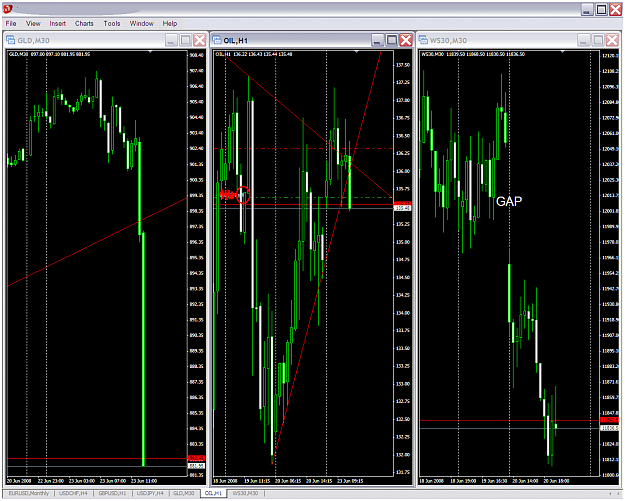Click '137.50' on OIL price scale
625x501 pixels.
tap(402, 65)
